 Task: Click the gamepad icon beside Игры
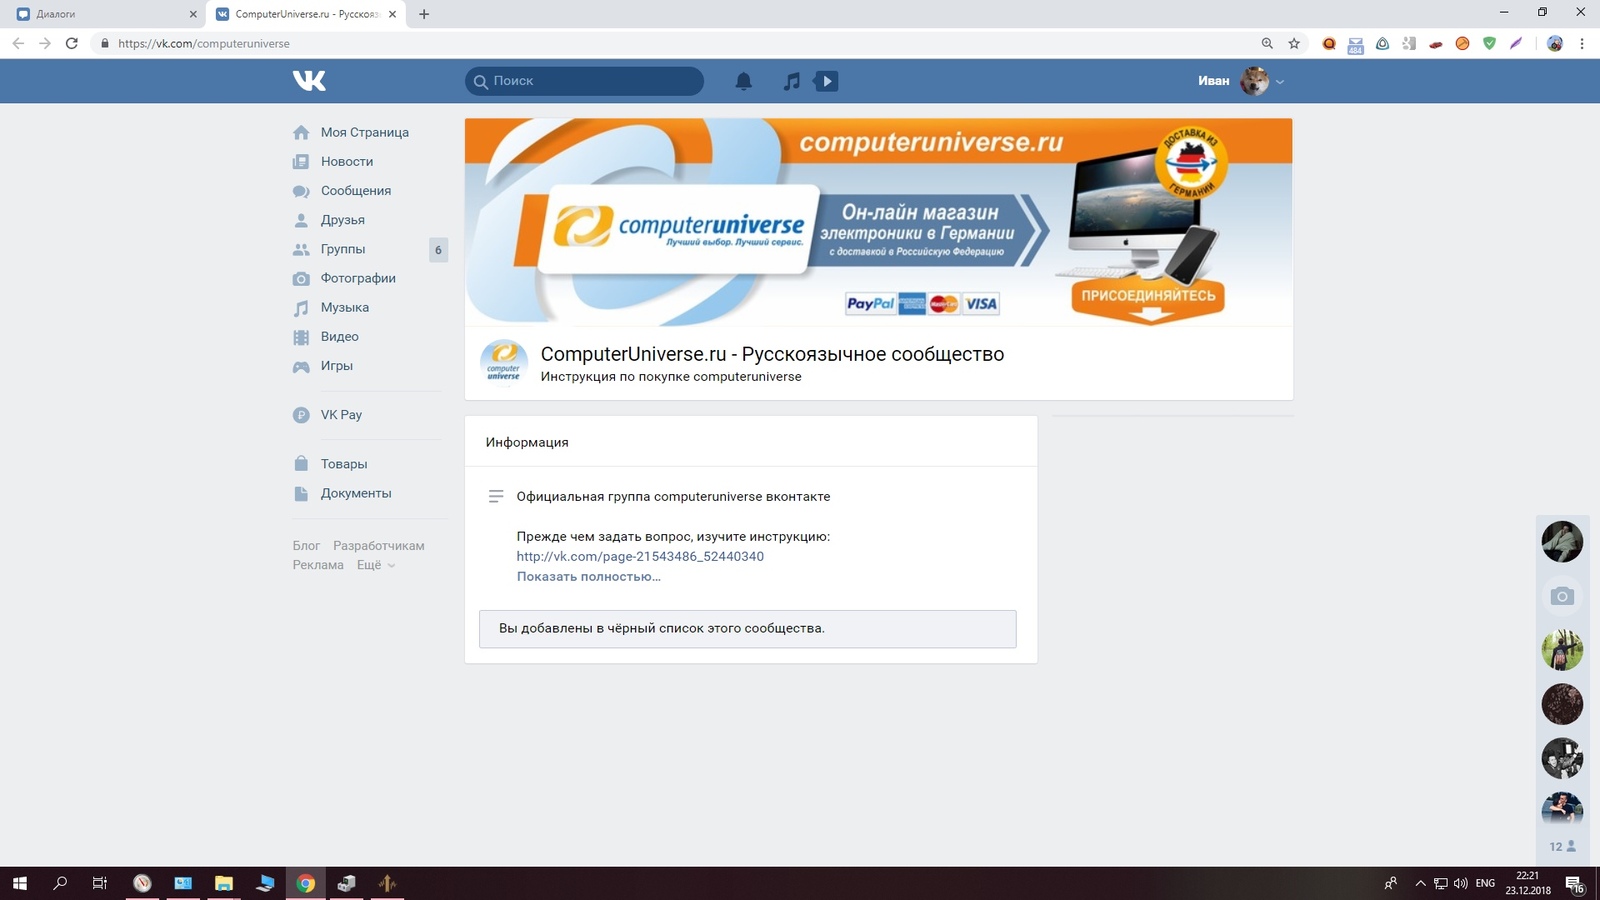[301, 366]
